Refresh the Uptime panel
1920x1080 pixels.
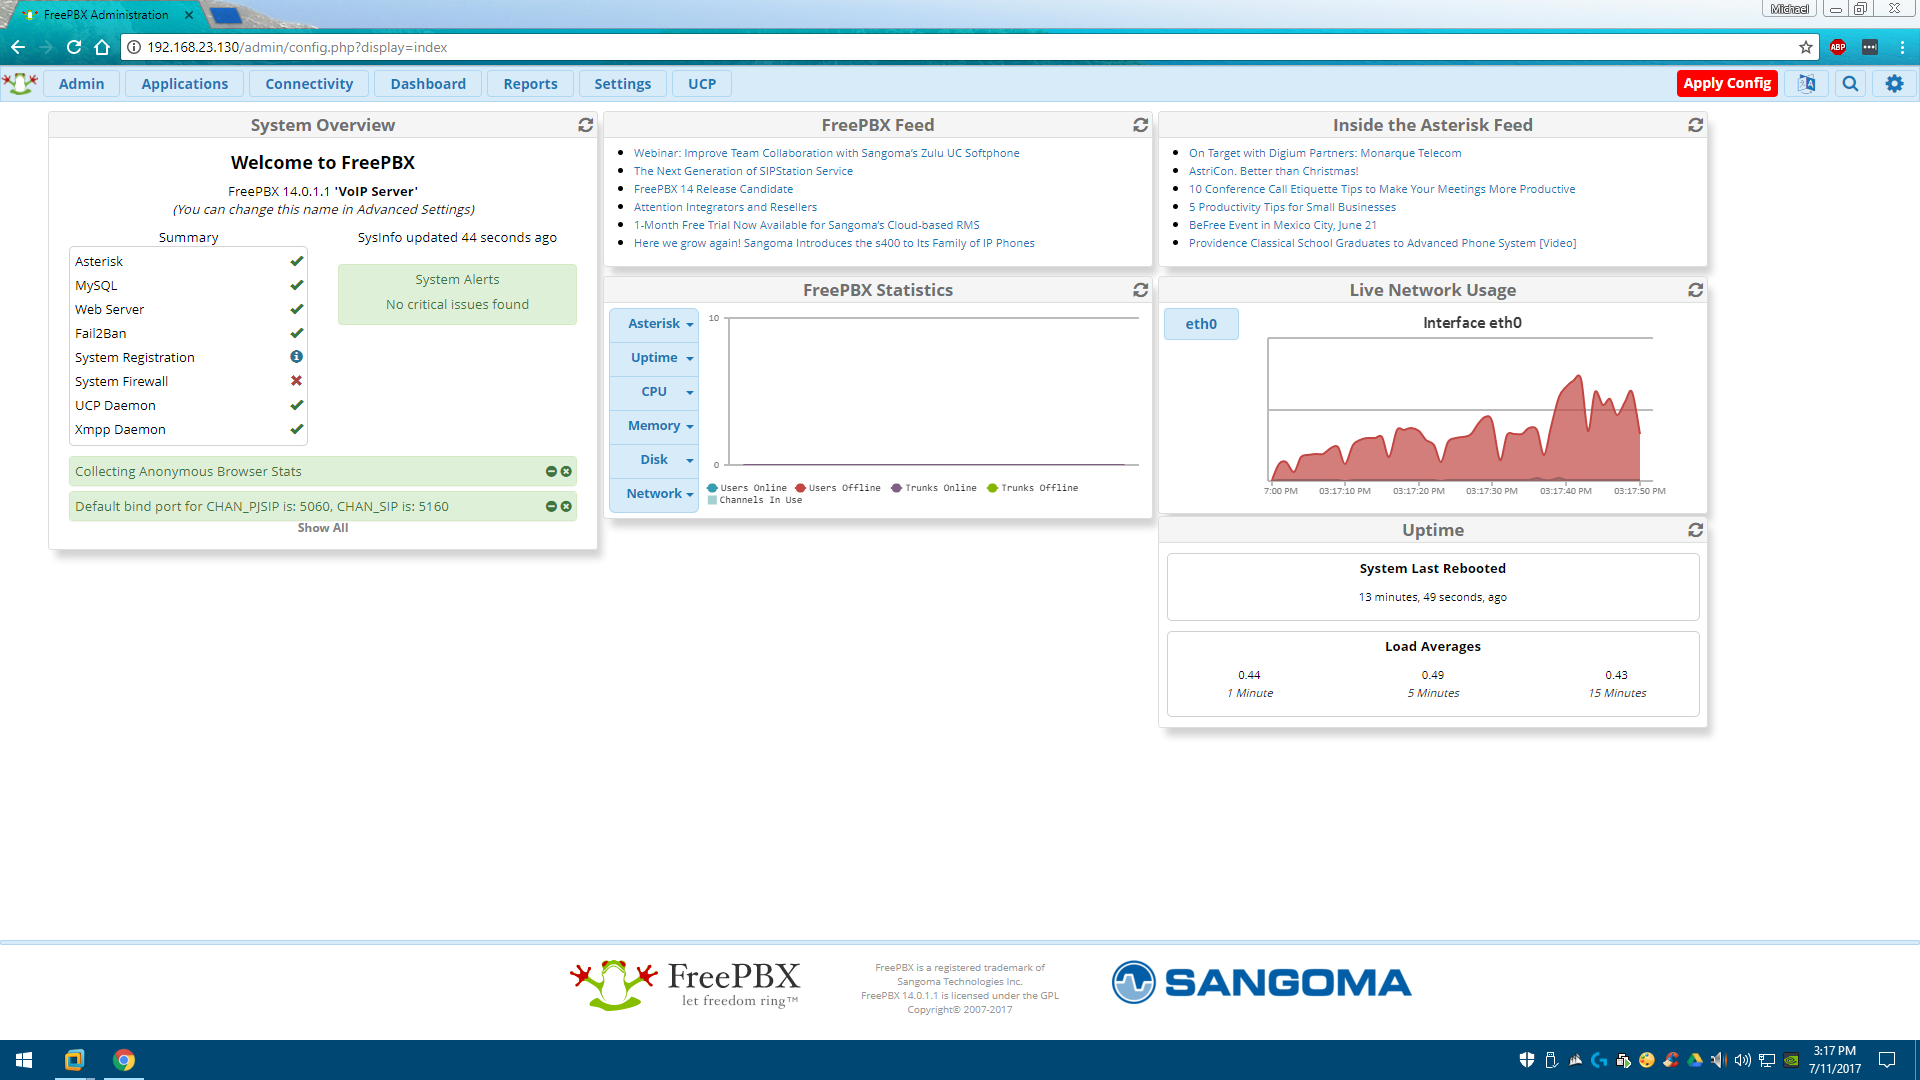1695,530
